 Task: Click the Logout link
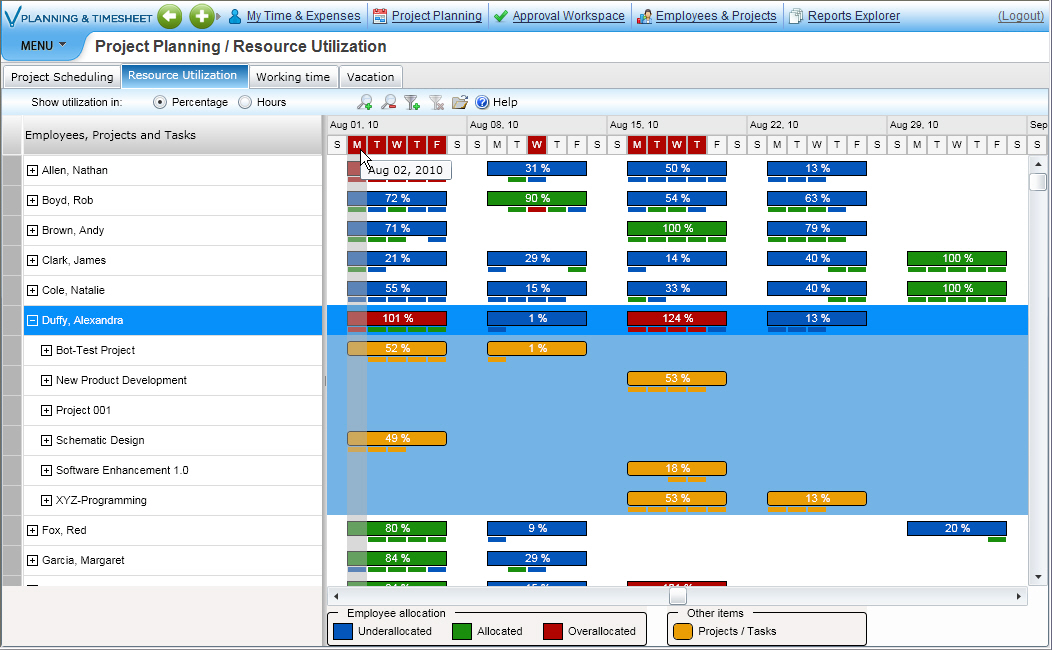pyautogui.click(x=1020, y=15)
